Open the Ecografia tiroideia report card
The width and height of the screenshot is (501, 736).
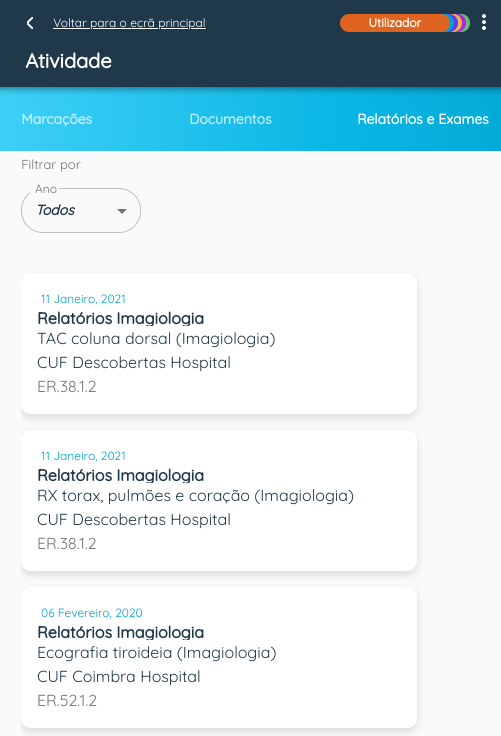pyautogui.click(x=219, y=658)
